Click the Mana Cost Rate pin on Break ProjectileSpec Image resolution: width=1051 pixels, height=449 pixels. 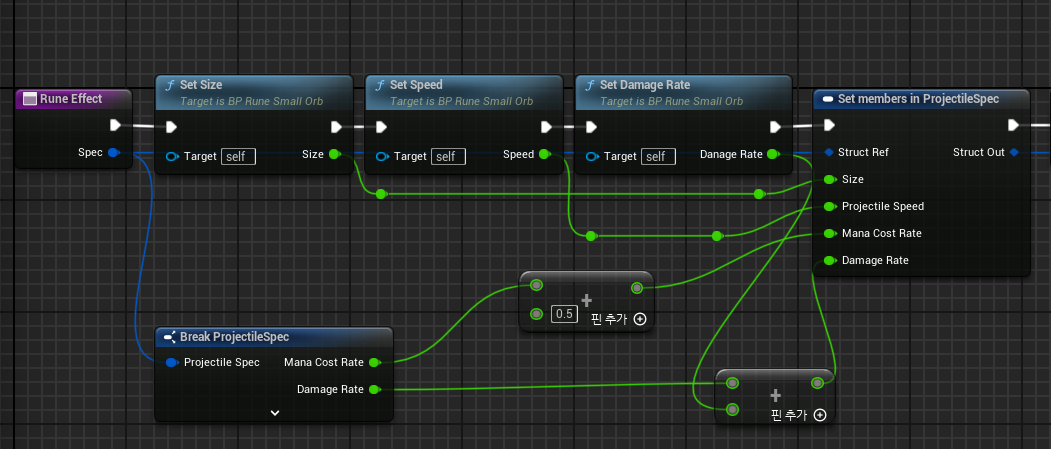point(375,363)
